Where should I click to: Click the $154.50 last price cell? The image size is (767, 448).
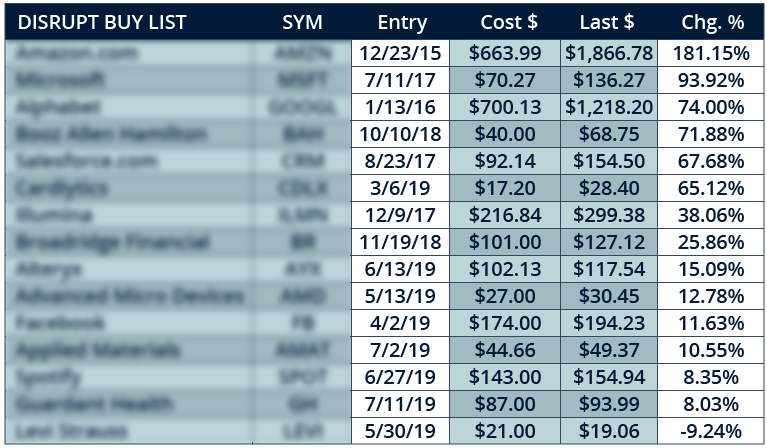(609, 161)
